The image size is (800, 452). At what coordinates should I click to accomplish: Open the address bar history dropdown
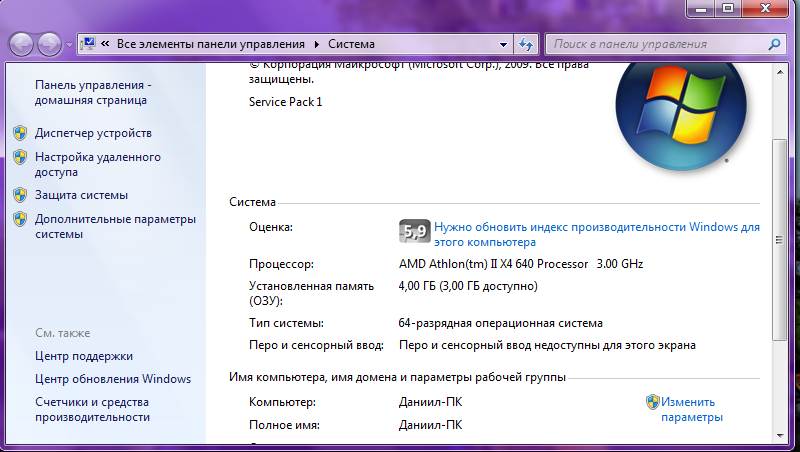coord(504,45)
